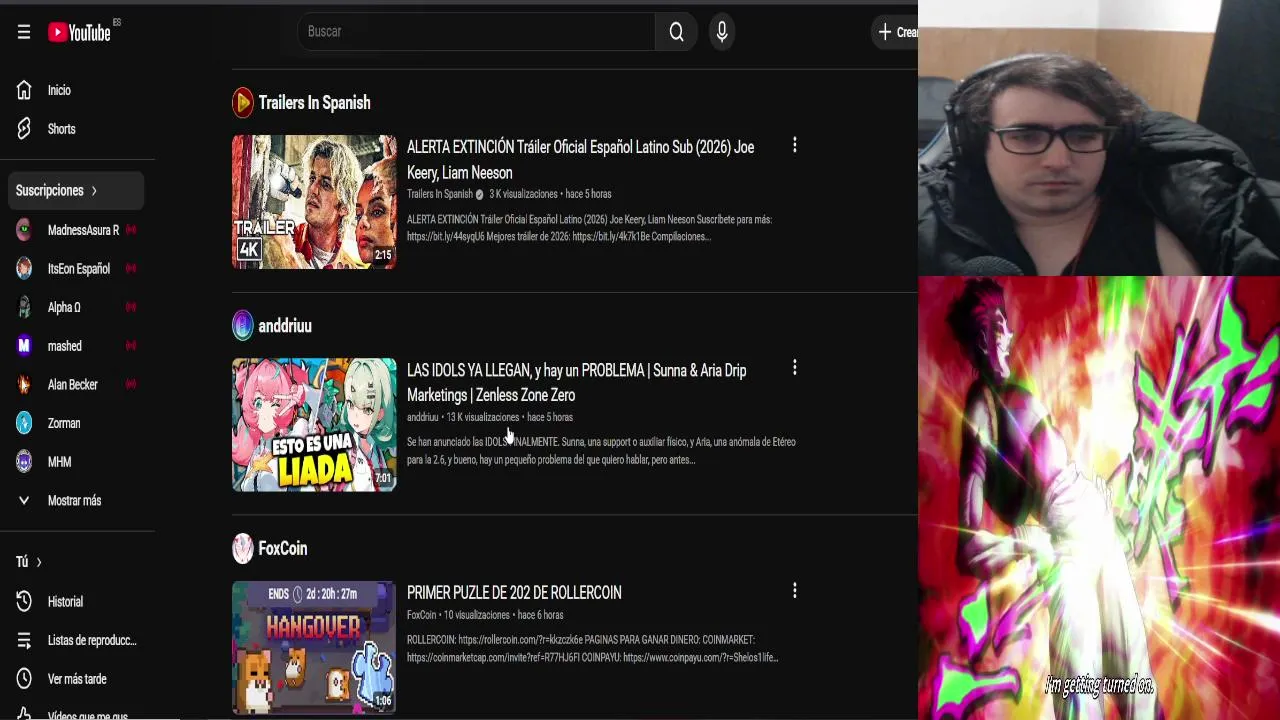Click Alpha Ω avatar icon
Image resolution: width=1280 pixels, height=720 pixels.
pyautogui.click(x=24, y=307)
